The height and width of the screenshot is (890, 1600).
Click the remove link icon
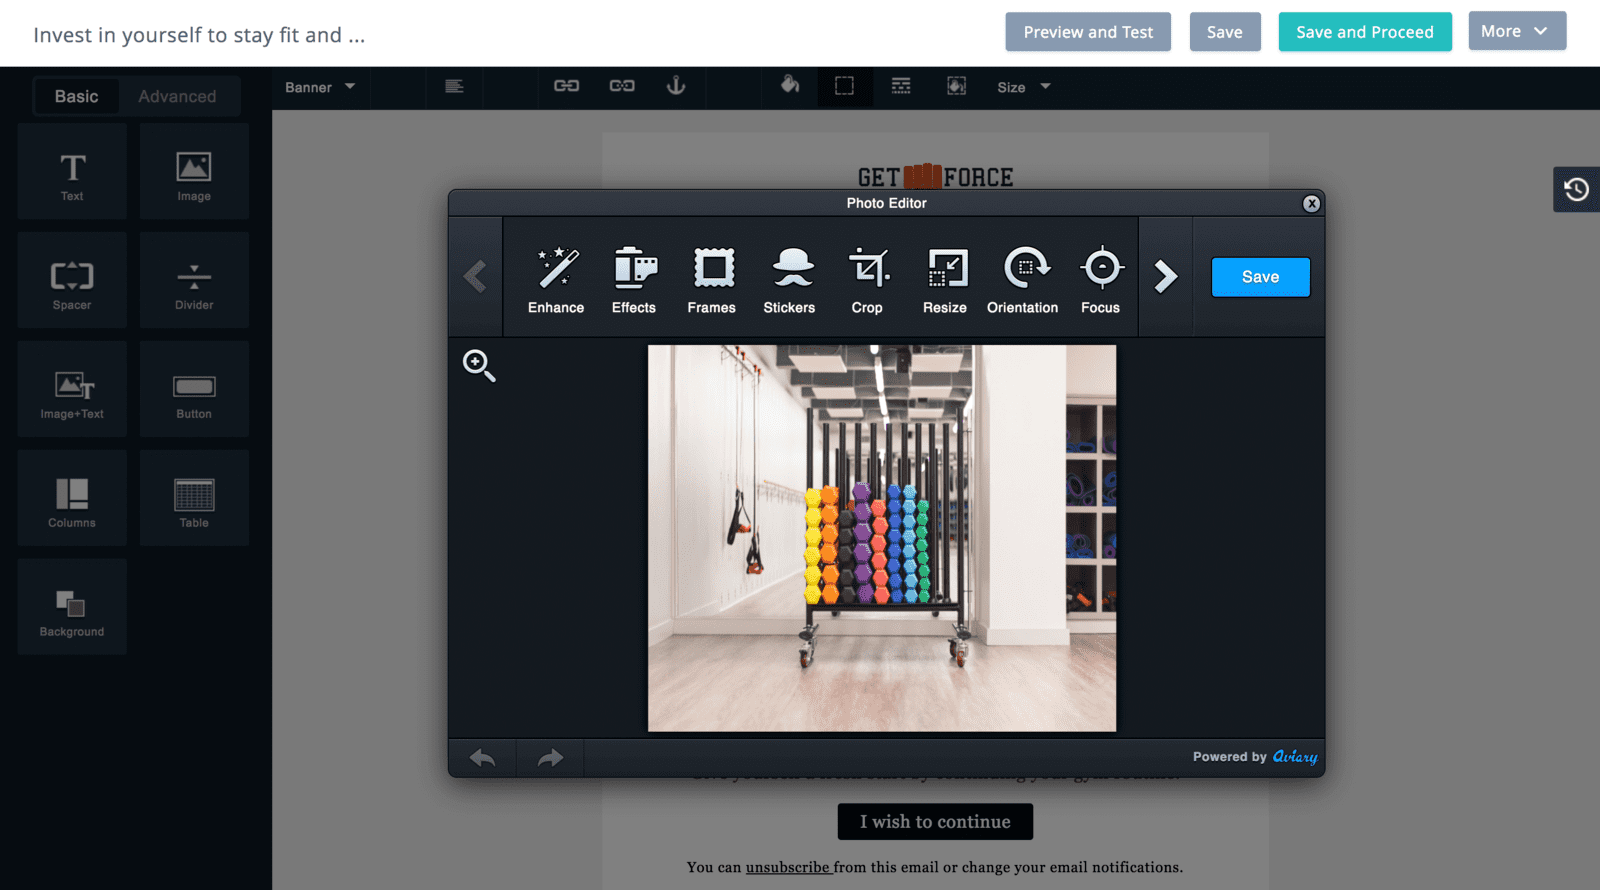tap(622, 86)
